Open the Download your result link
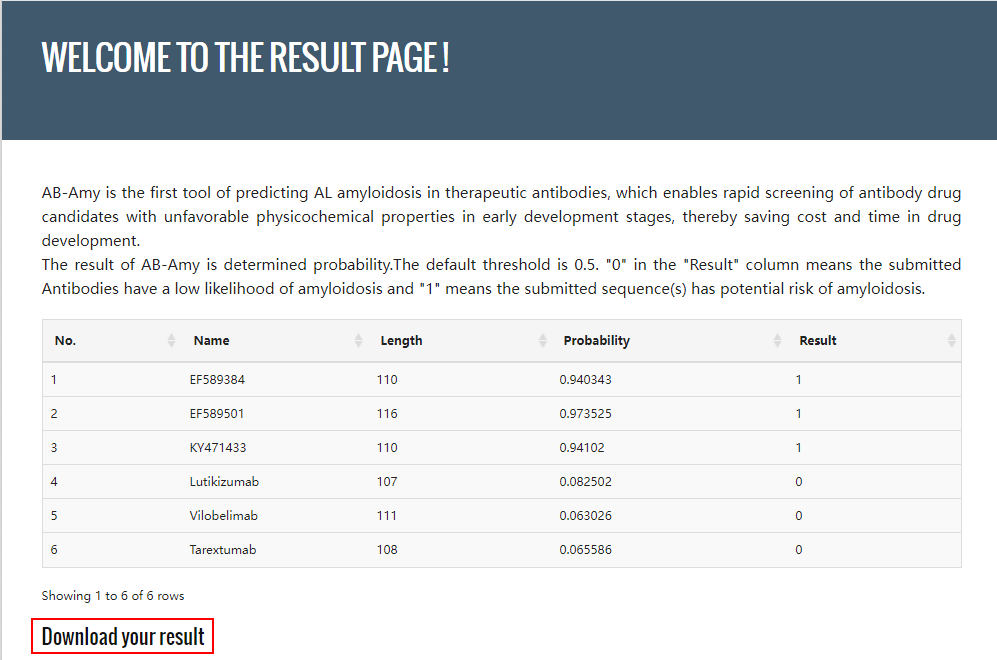This screenshot has width=997, height=660. 123,636
